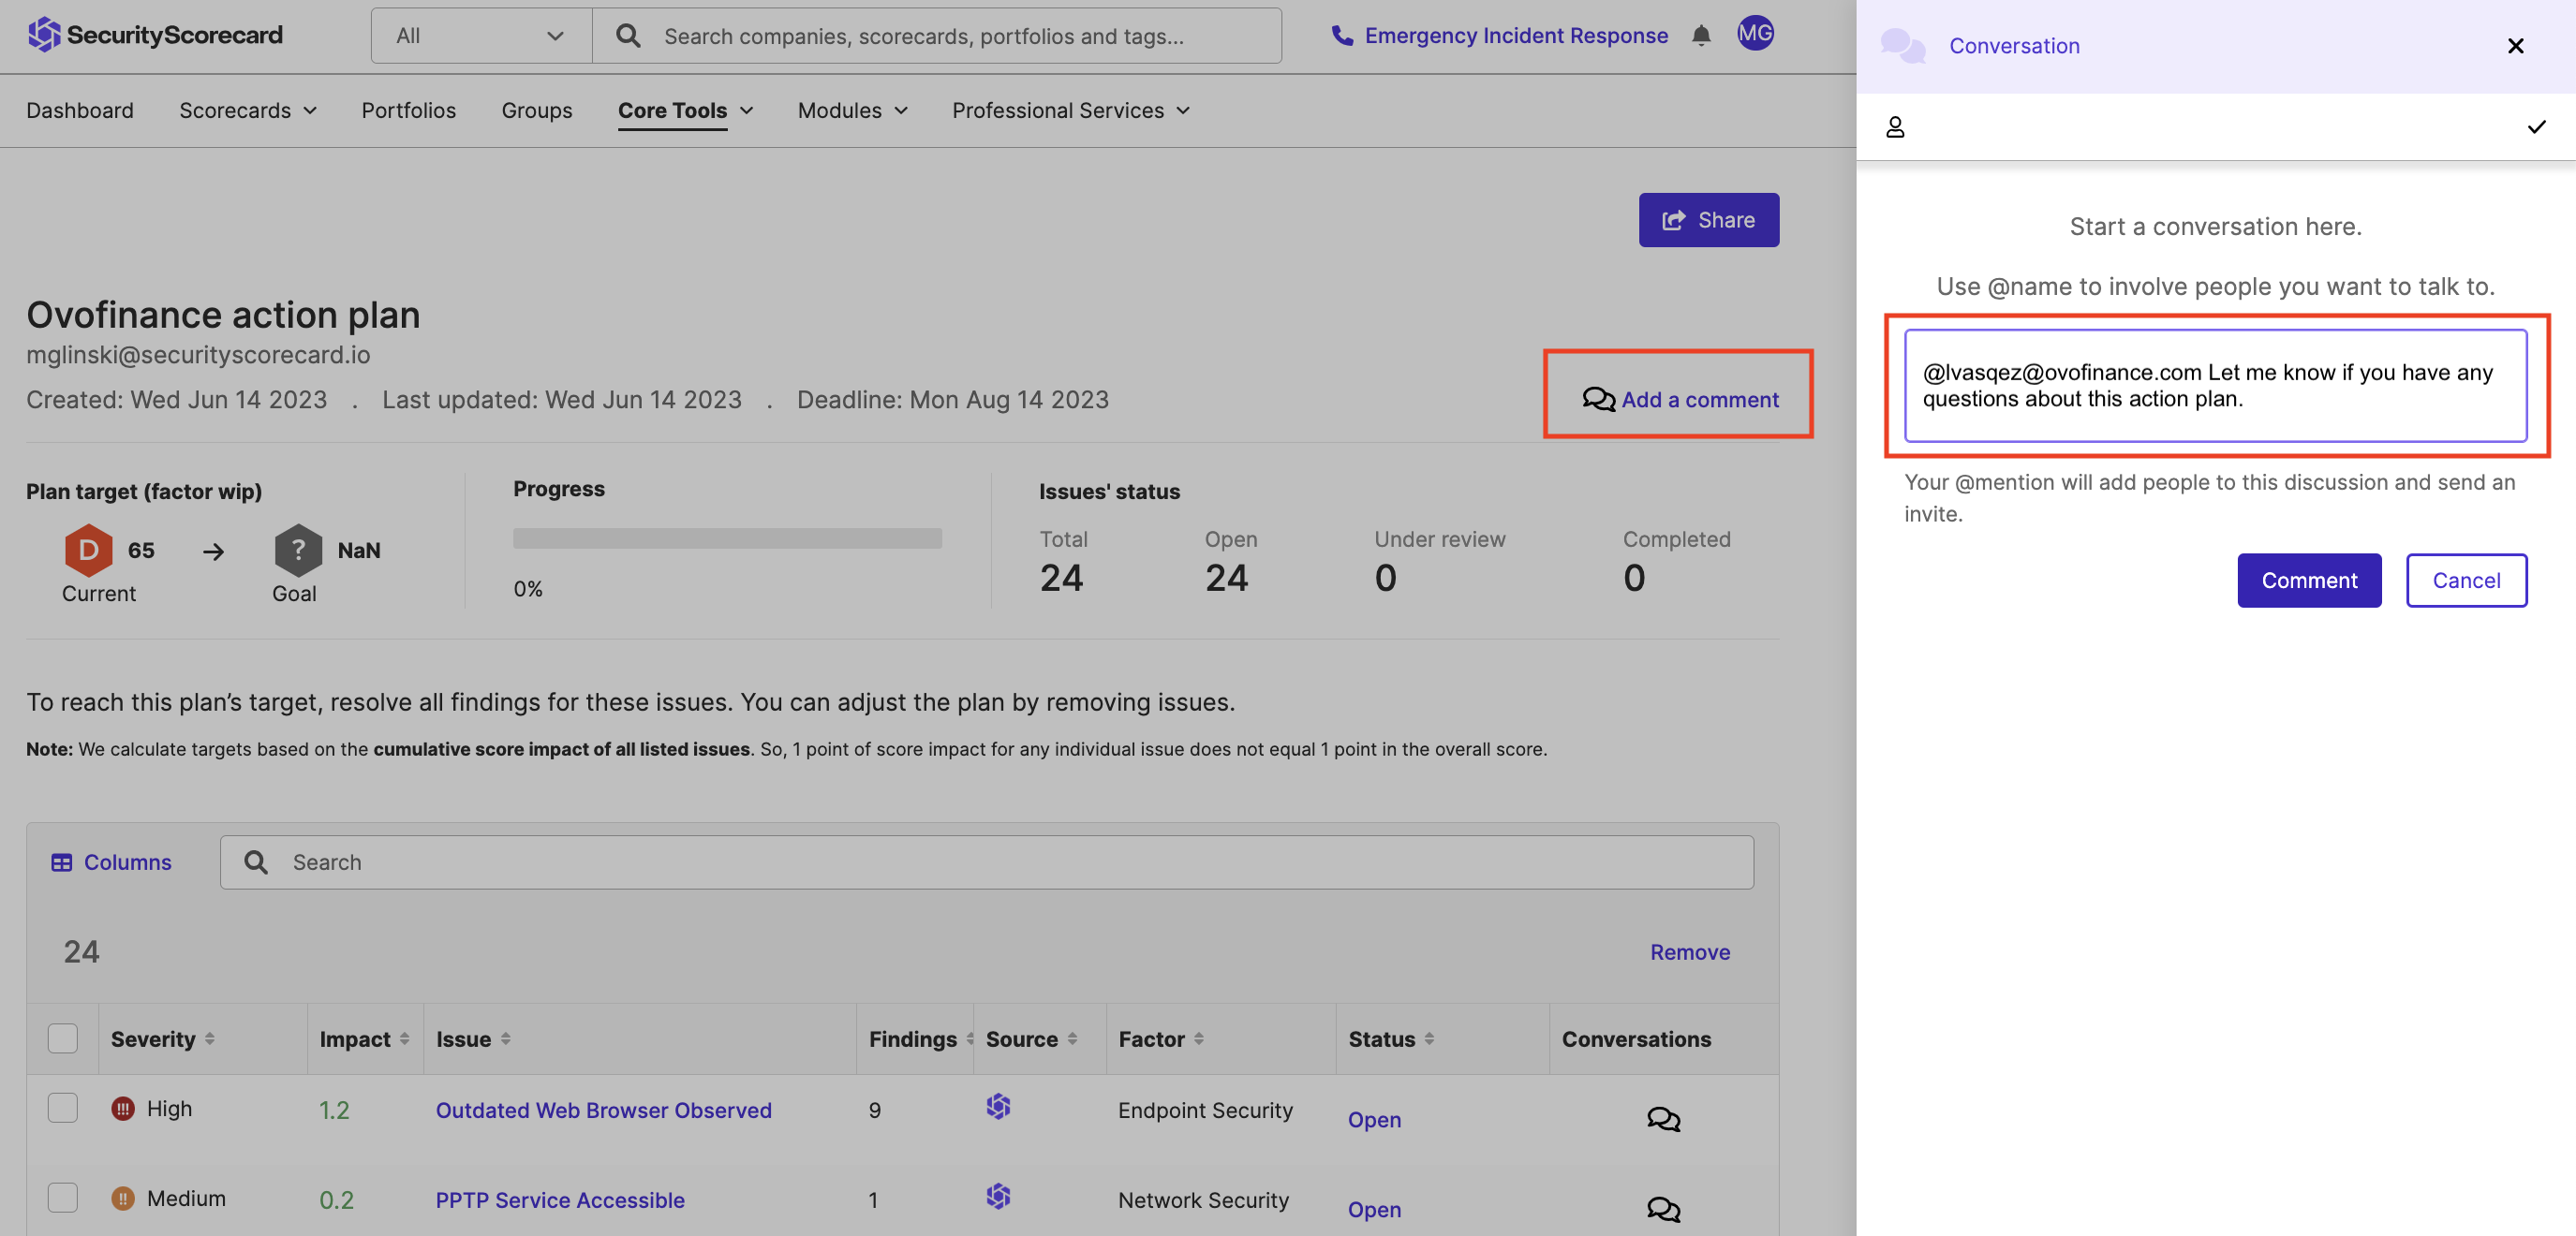2576x1236 pixels.
Task: Click Open status for Outdated Web Browser
Action: click(1374, 1120)
